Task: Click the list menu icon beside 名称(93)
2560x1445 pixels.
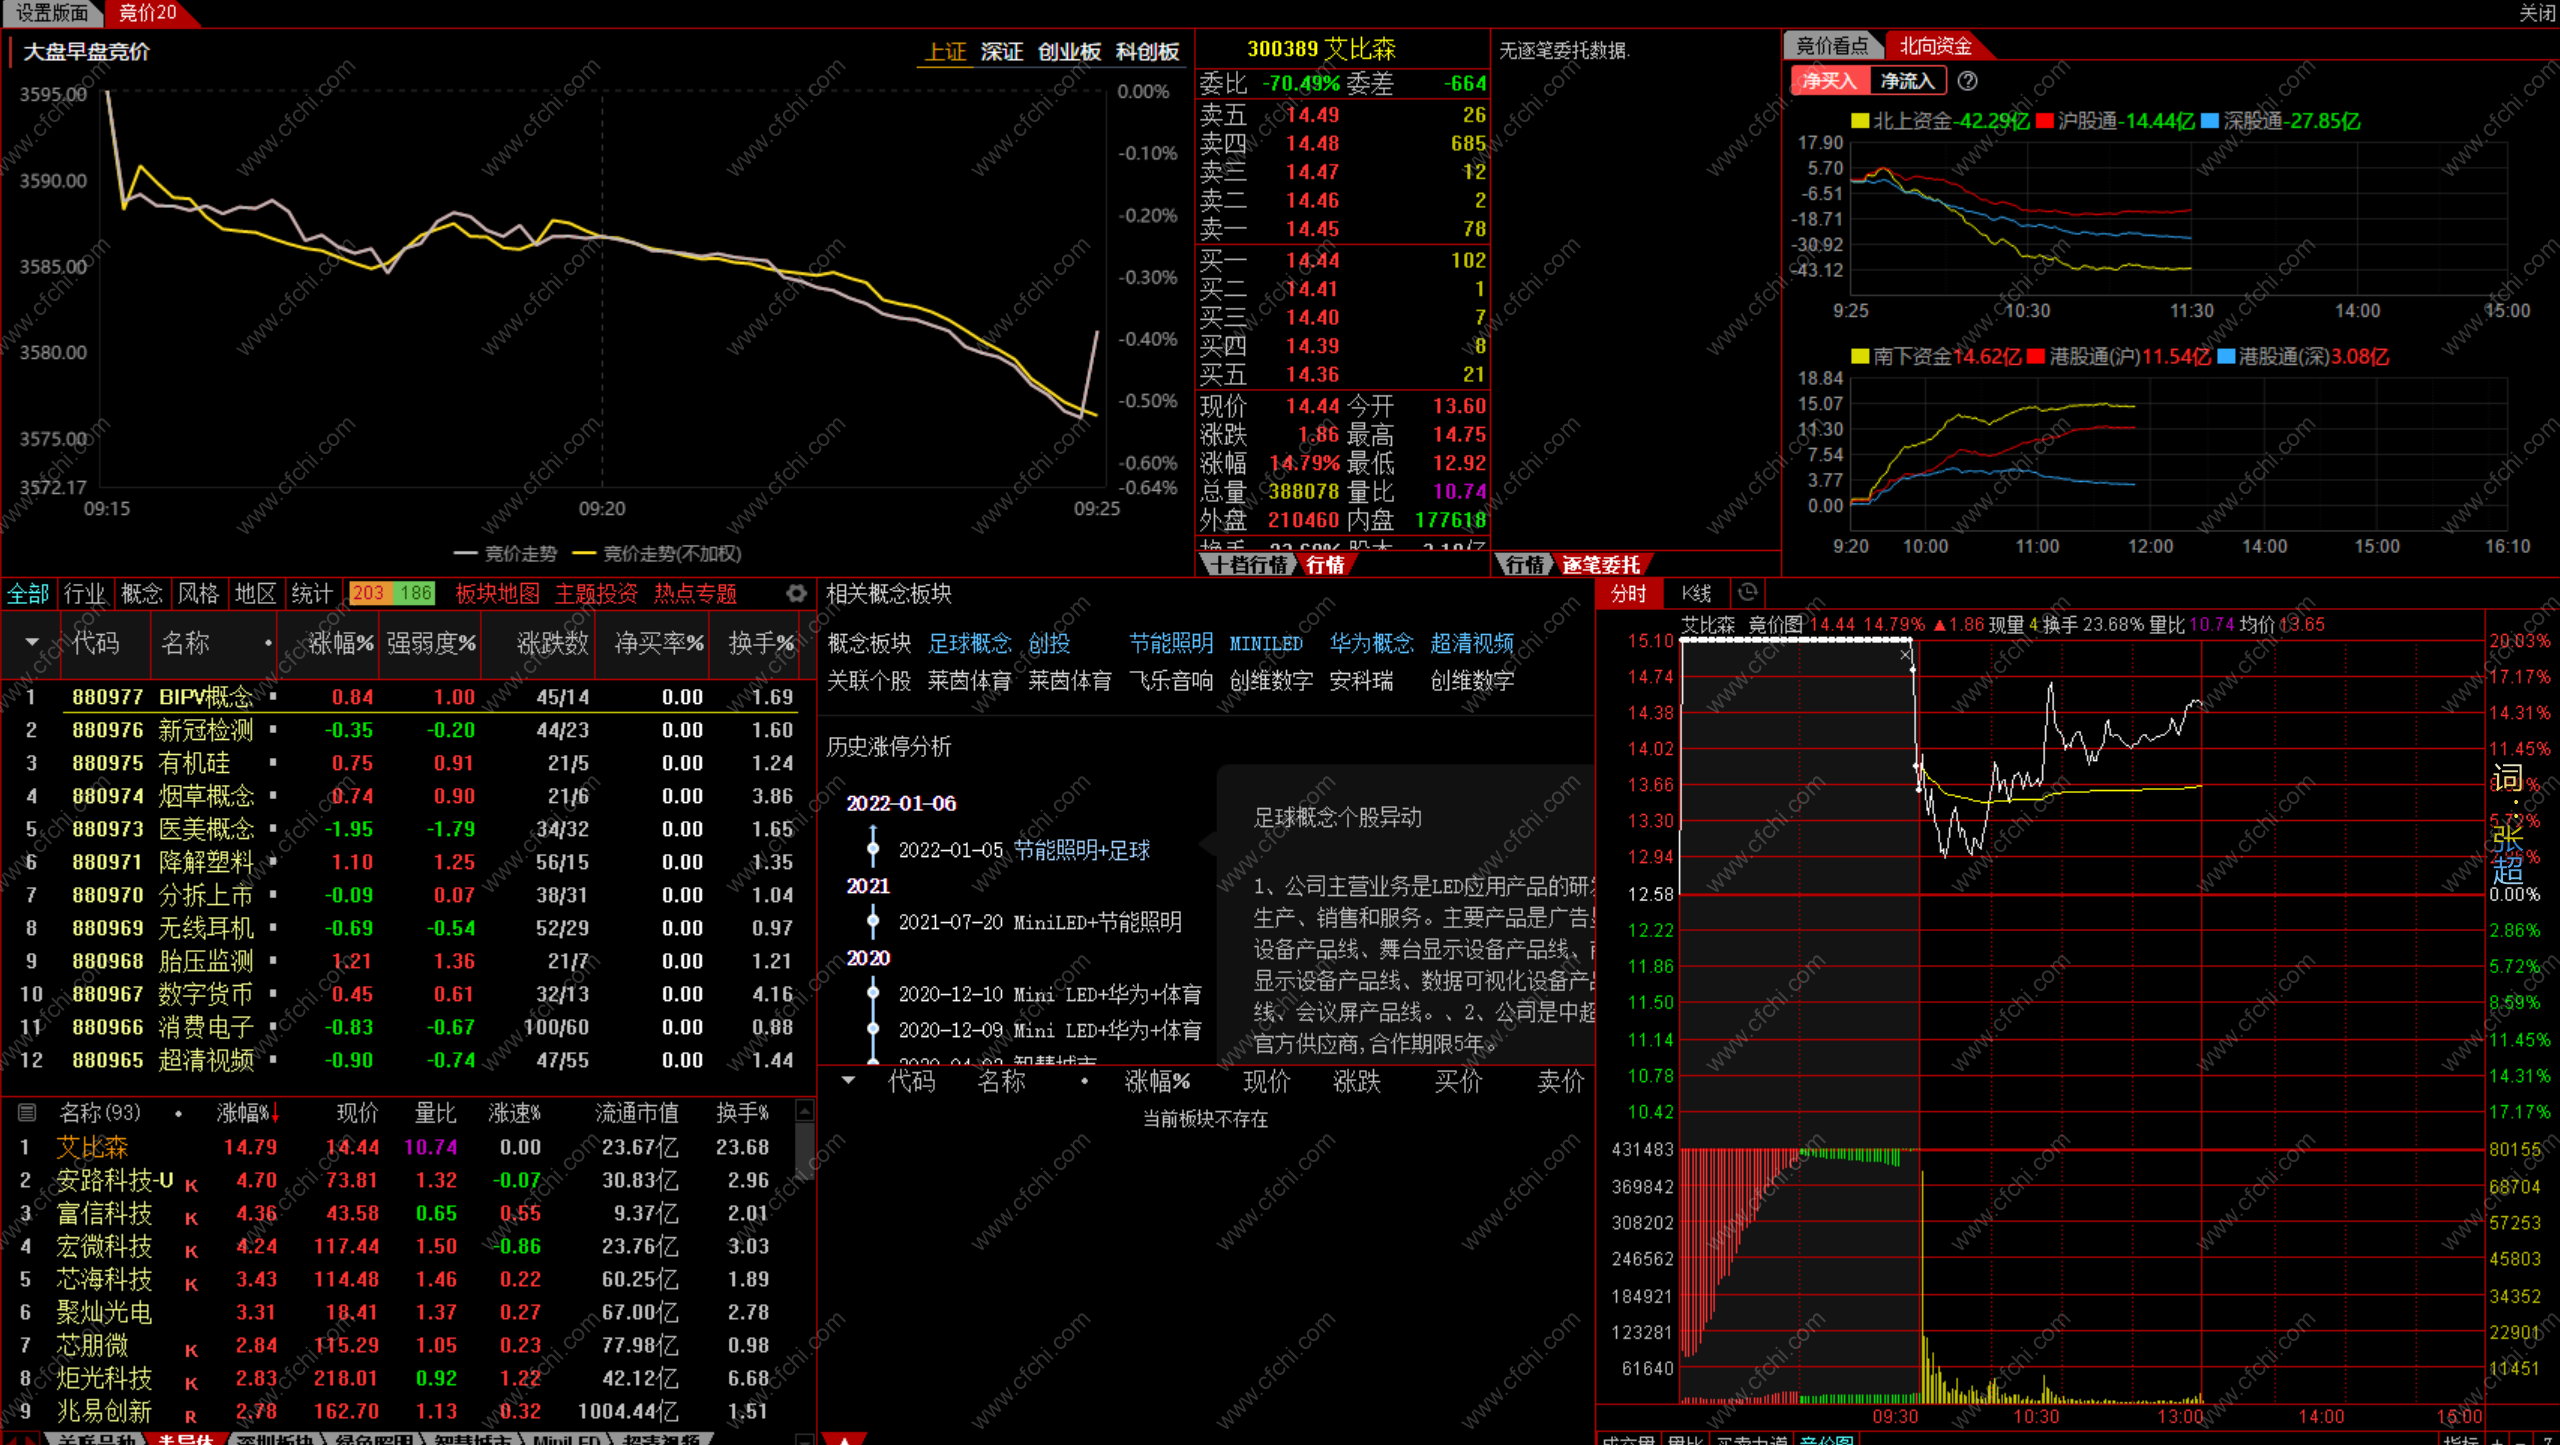Action: (x=27, y=1112)
